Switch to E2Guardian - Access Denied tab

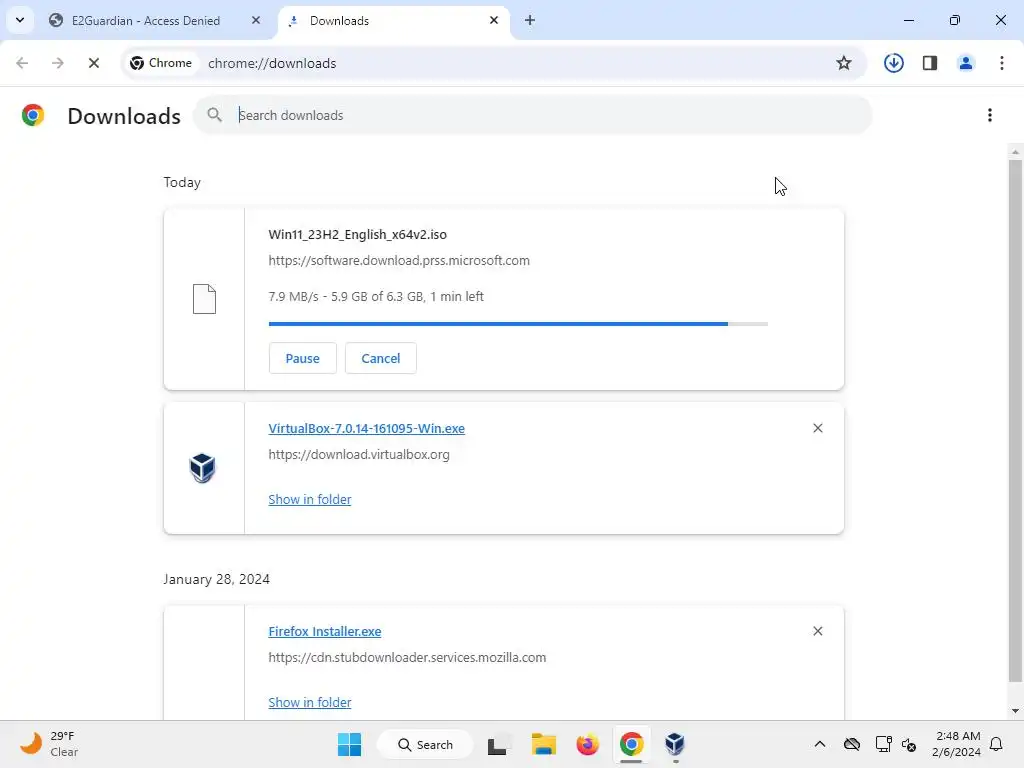[145, 21]
